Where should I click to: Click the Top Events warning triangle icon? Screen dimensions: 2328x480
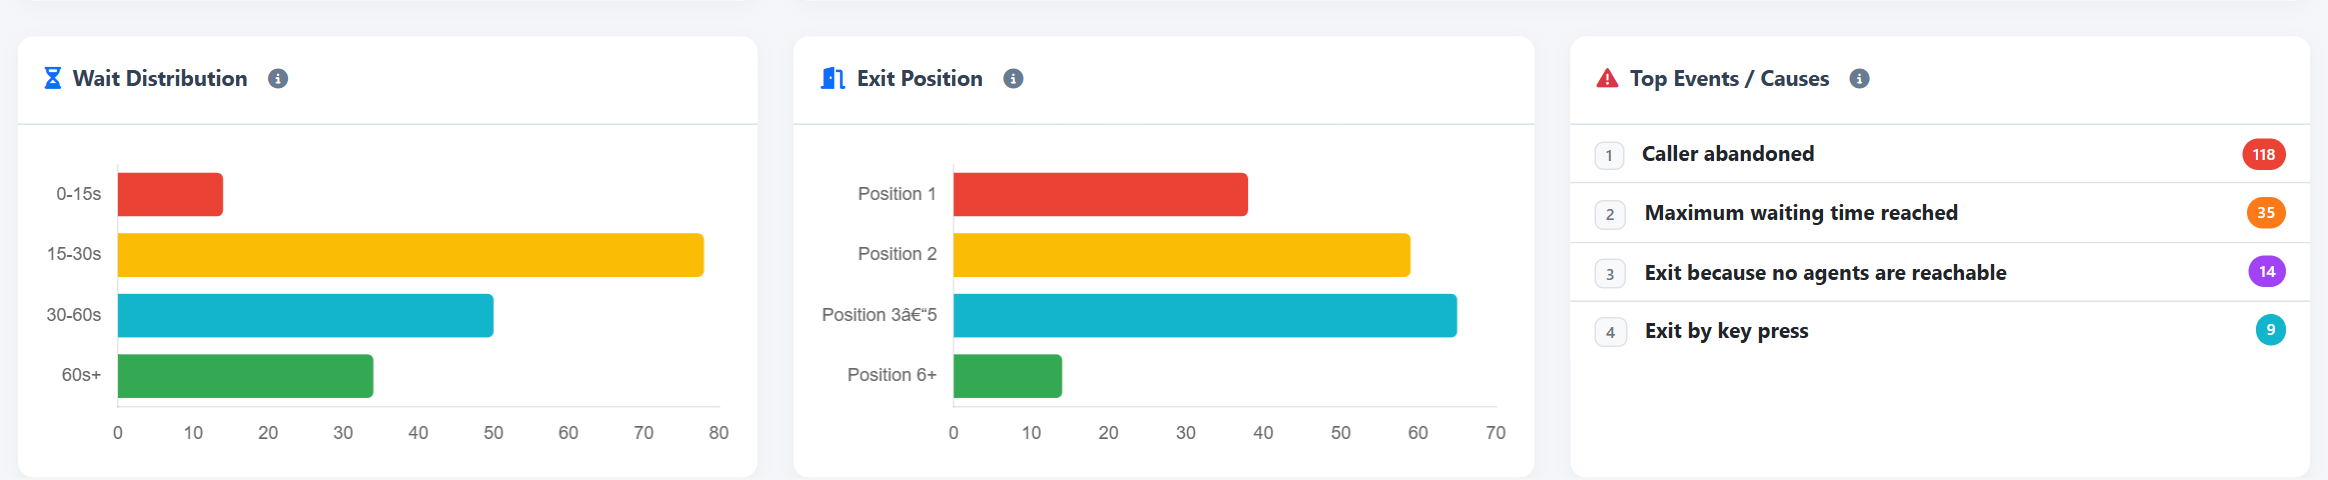click(1607, 78)
